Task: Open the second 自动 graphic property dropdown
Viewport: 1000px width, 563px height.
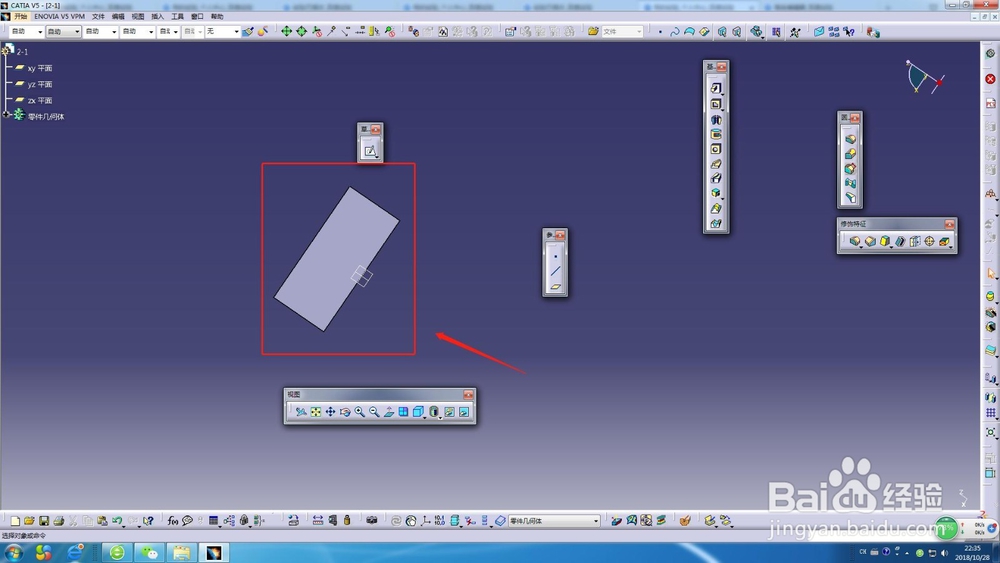Action: click(63, 31)
